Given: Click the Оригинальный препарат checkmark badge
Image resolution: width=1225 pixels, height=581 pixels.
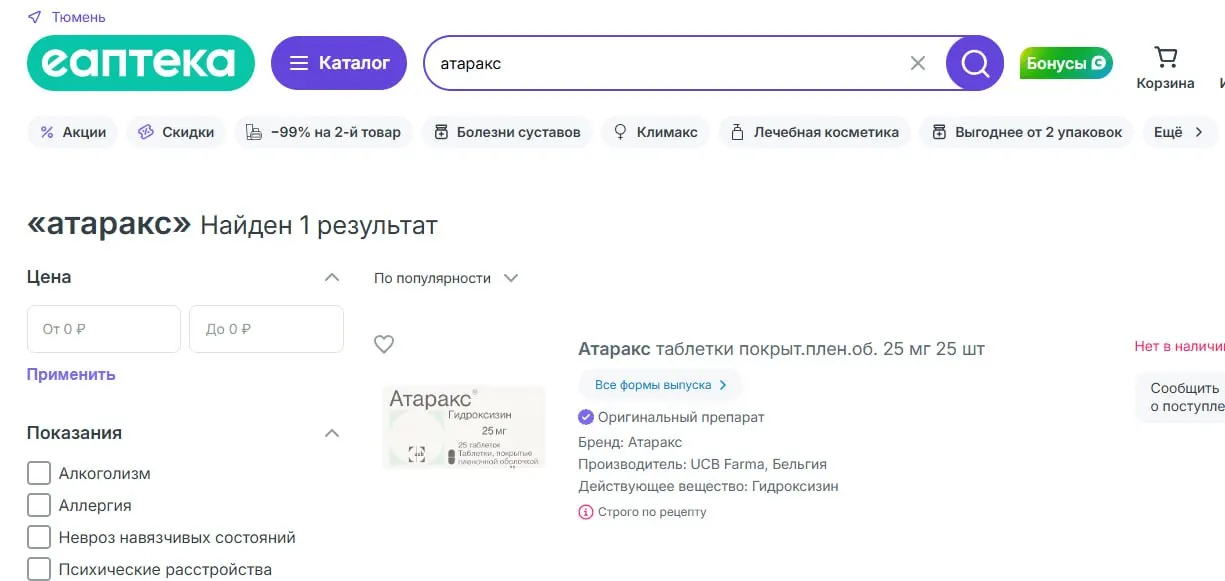Looking at the screenshot, I should coord(586,417).
